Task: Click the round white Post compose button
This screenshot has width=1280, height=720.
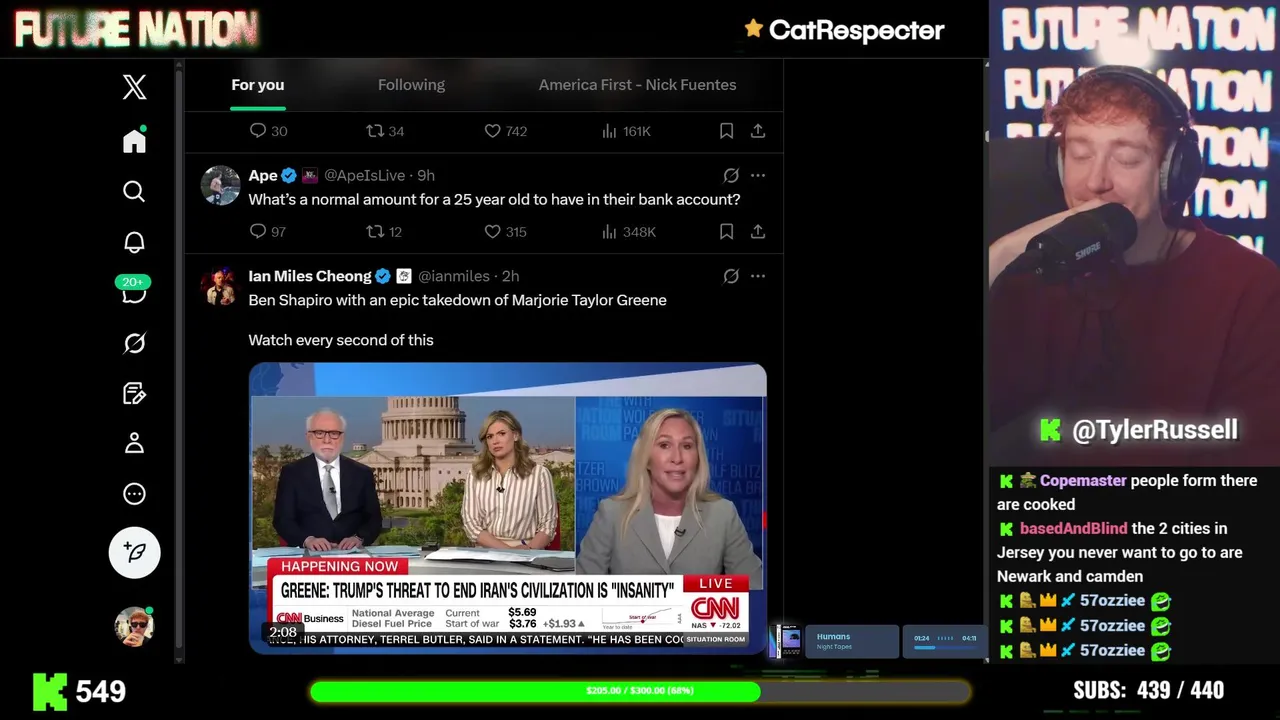Action: coord(134,552)
